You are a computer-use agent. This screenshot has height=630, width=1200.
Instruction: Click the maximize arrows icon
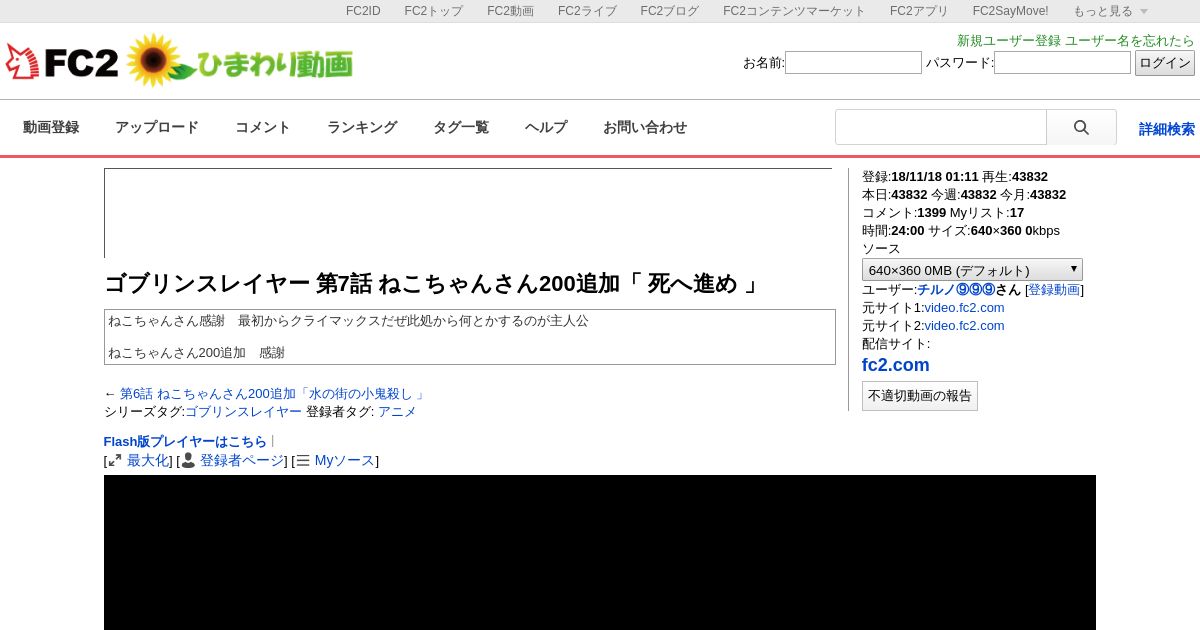(x=115, y=461)
